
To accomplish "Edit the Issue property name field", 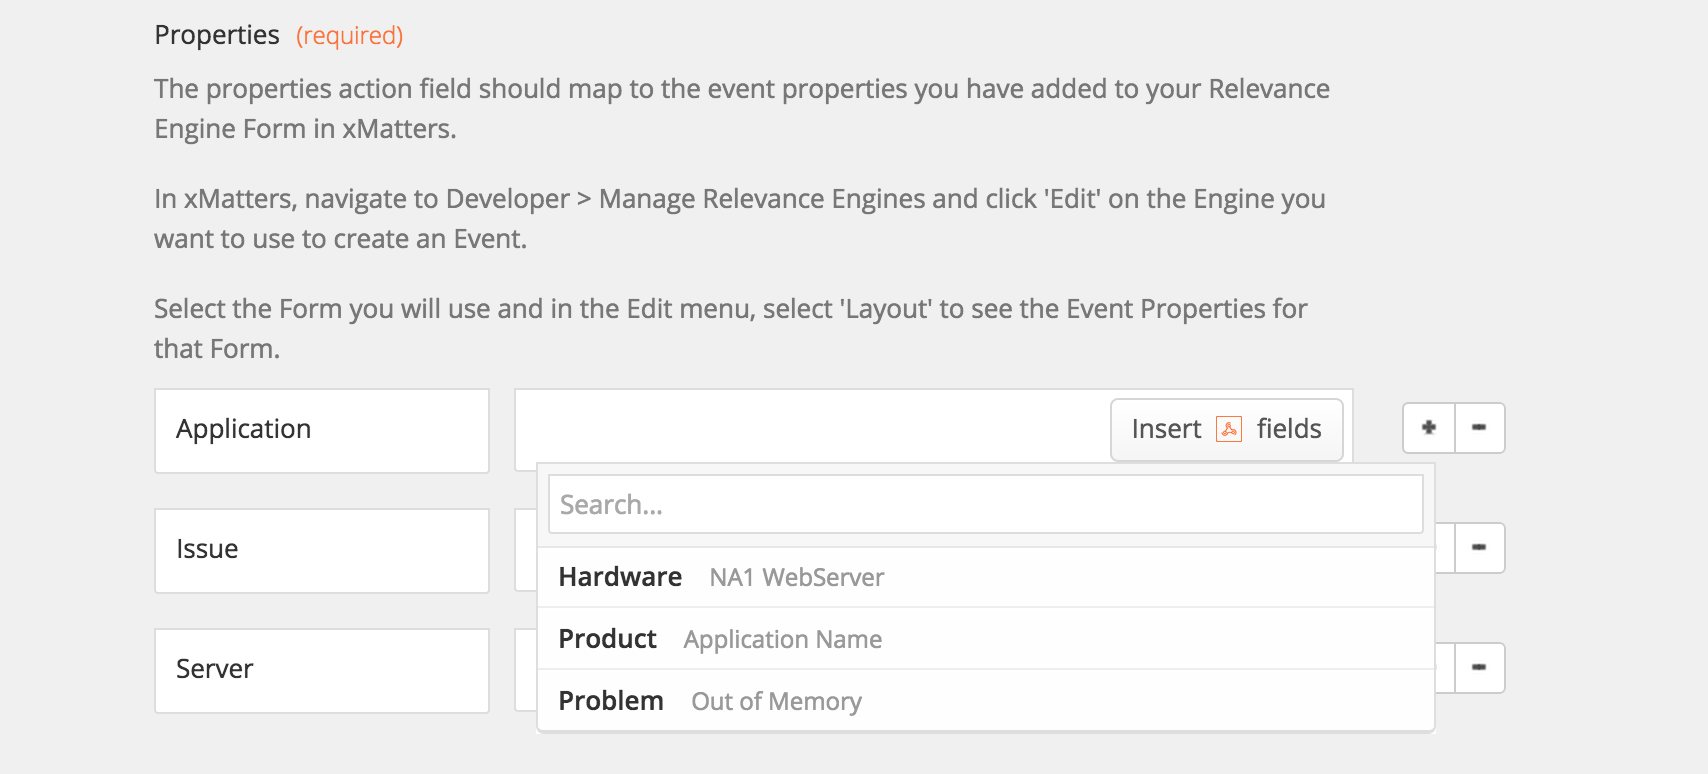I will click(x=322, y=551).
